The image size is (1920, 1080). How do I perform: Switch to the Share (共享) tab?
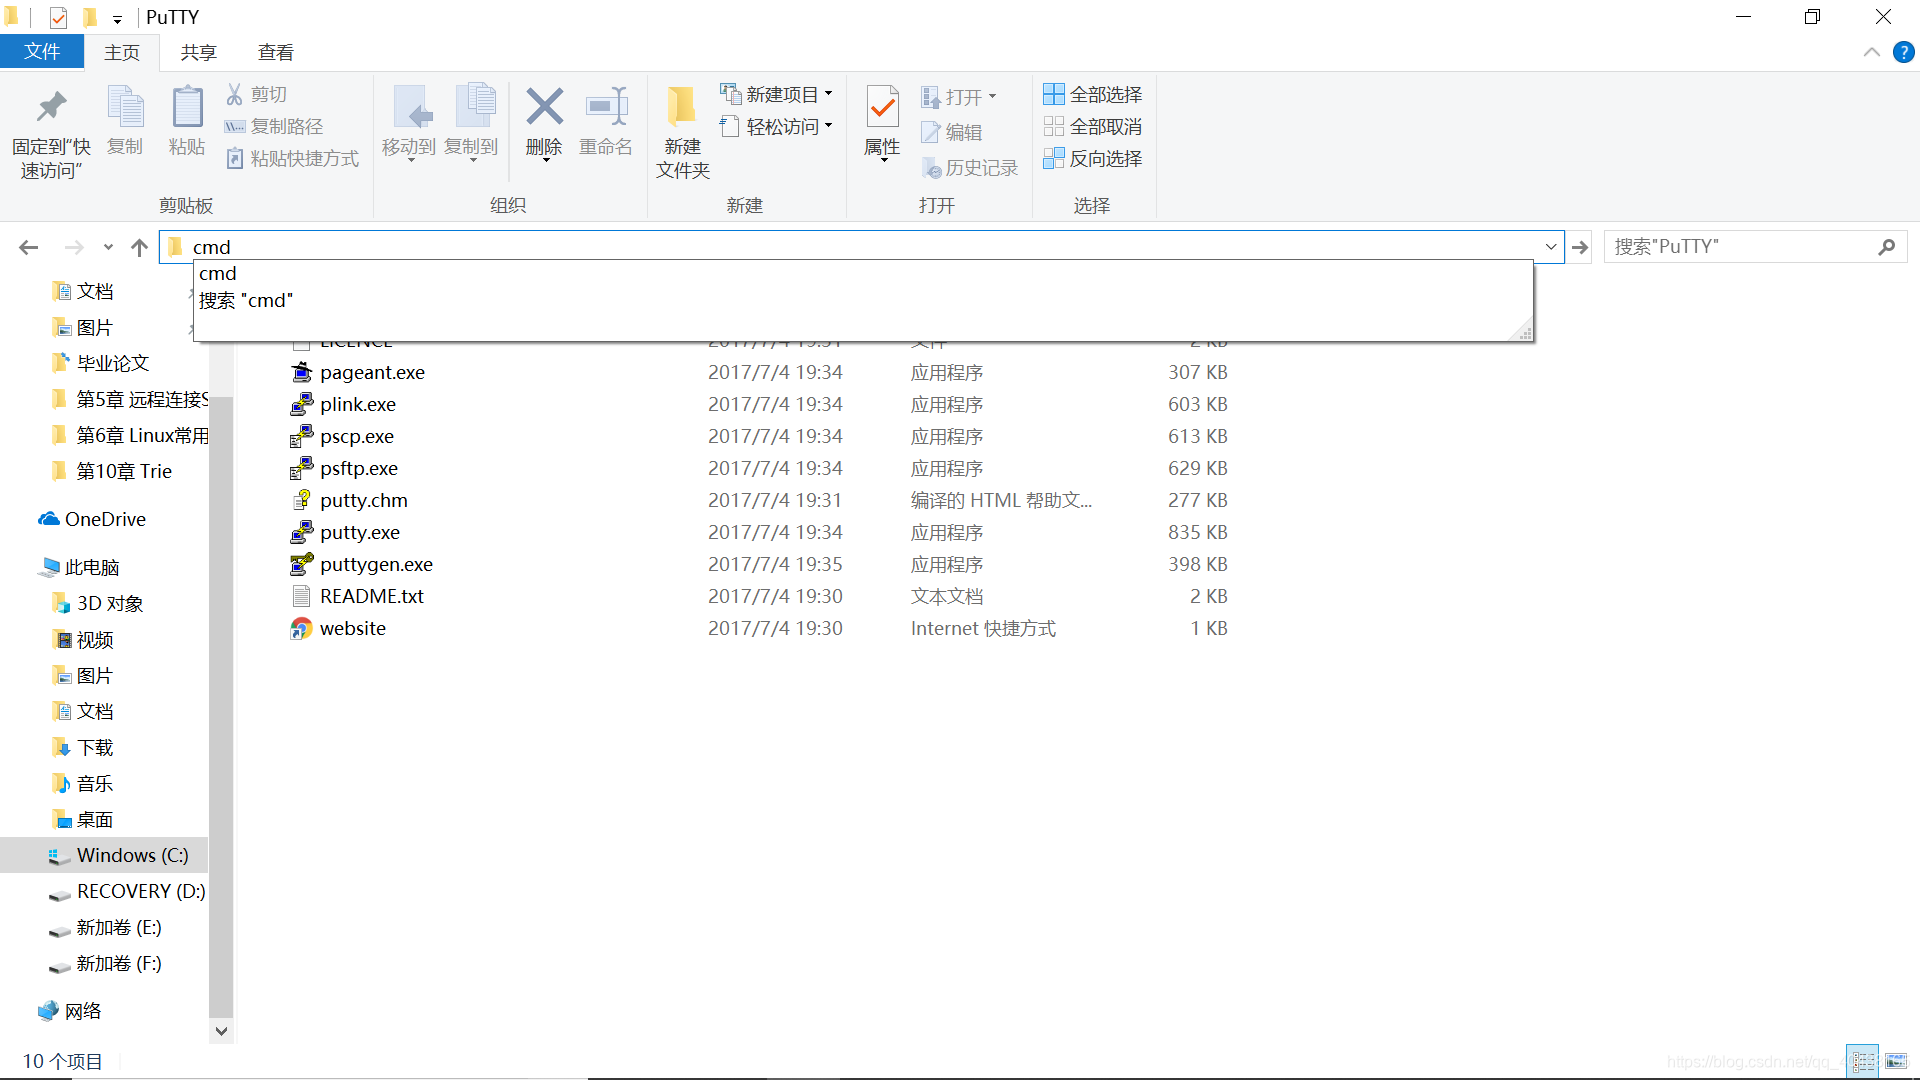(x=198, y=52)
